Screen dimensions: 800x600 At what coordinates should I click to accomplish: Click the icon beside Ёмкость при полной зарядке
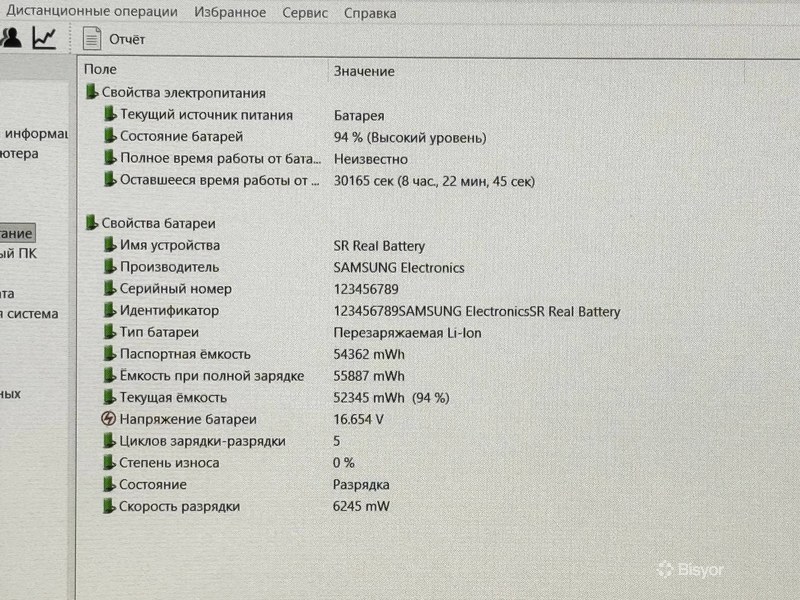click(x=109, y=375)
